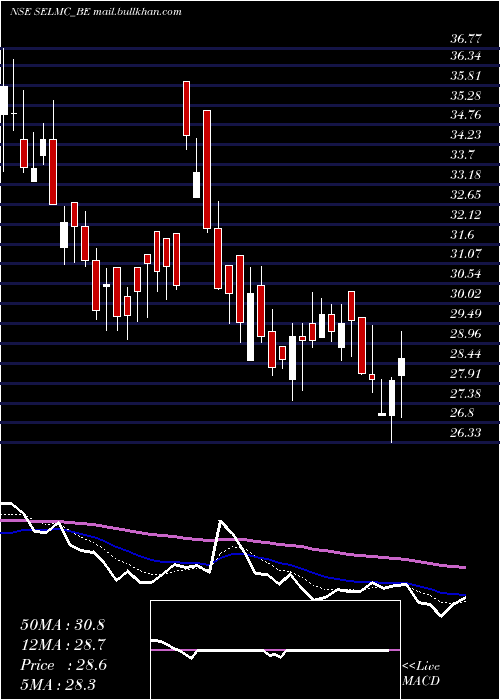This screenshot has height=700, width=500.
Task: Click the Price : 28.6 reading
Action: (63, 665)
